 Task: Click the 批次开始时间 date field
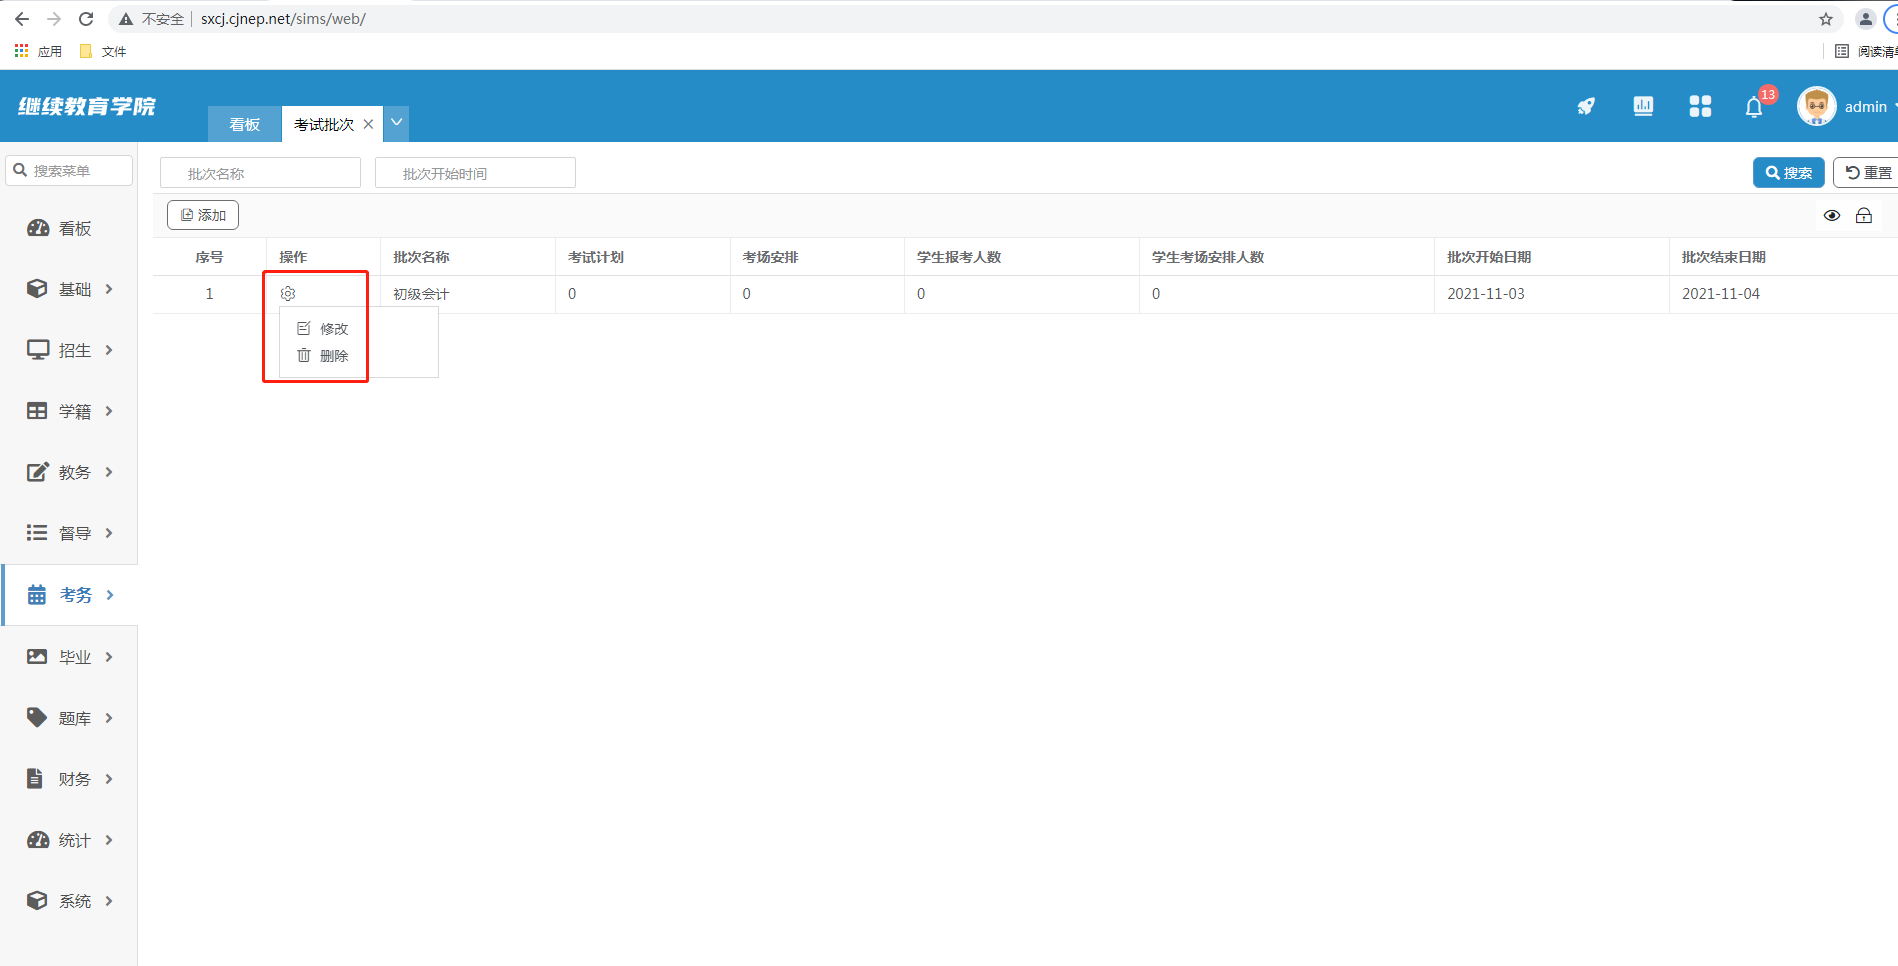point(475,173)
